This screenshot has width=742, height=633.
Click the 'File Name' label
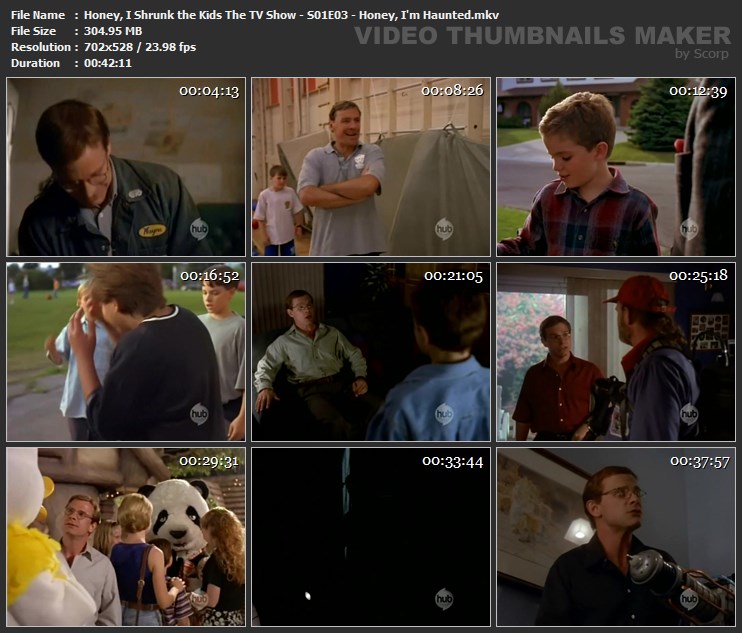(38, 15)
